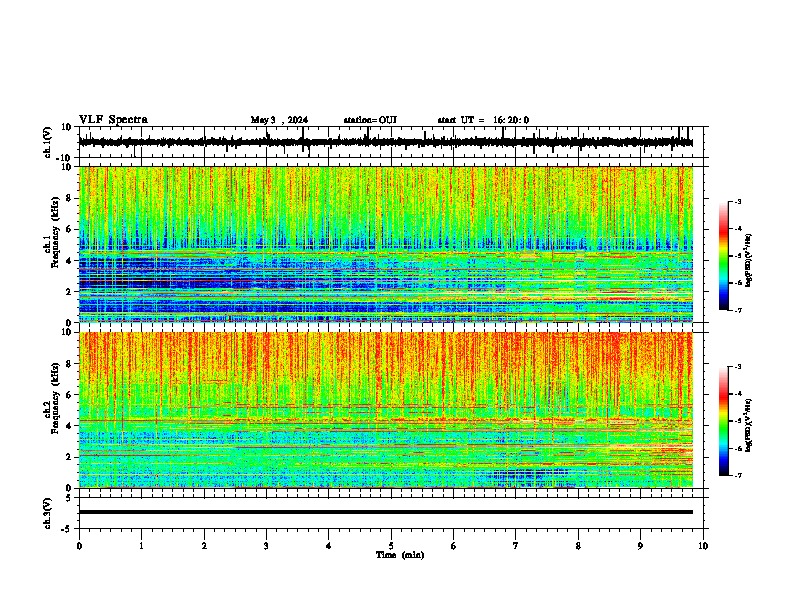
Task: Select the "Time (min)" axis label
Action: coord(400,555)
